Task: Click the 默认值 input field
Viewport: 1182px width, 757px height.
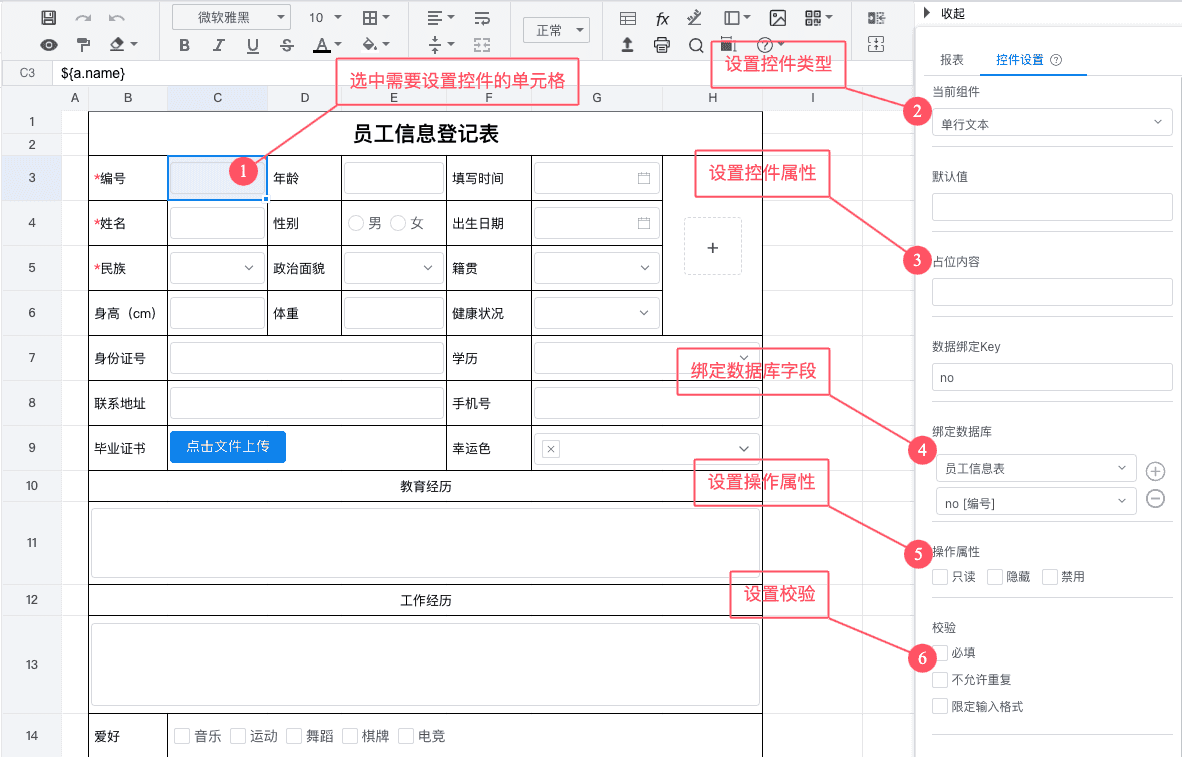Action: pyautogui.click(x=1052, y=207)
